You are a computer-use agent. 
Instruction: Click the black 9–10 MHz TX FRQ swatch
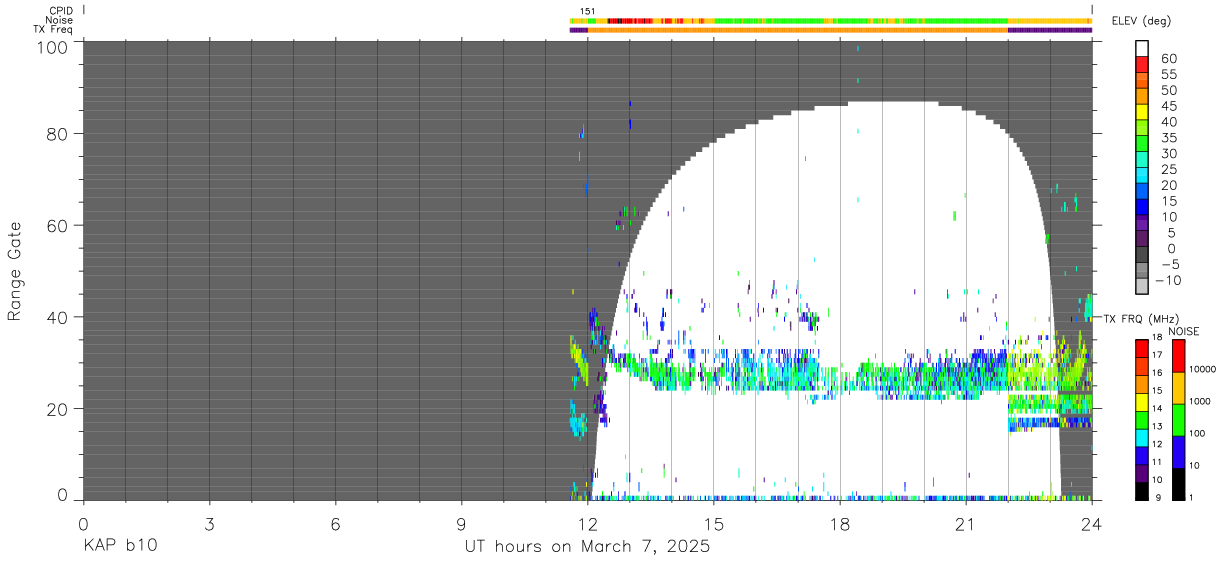1142,491
